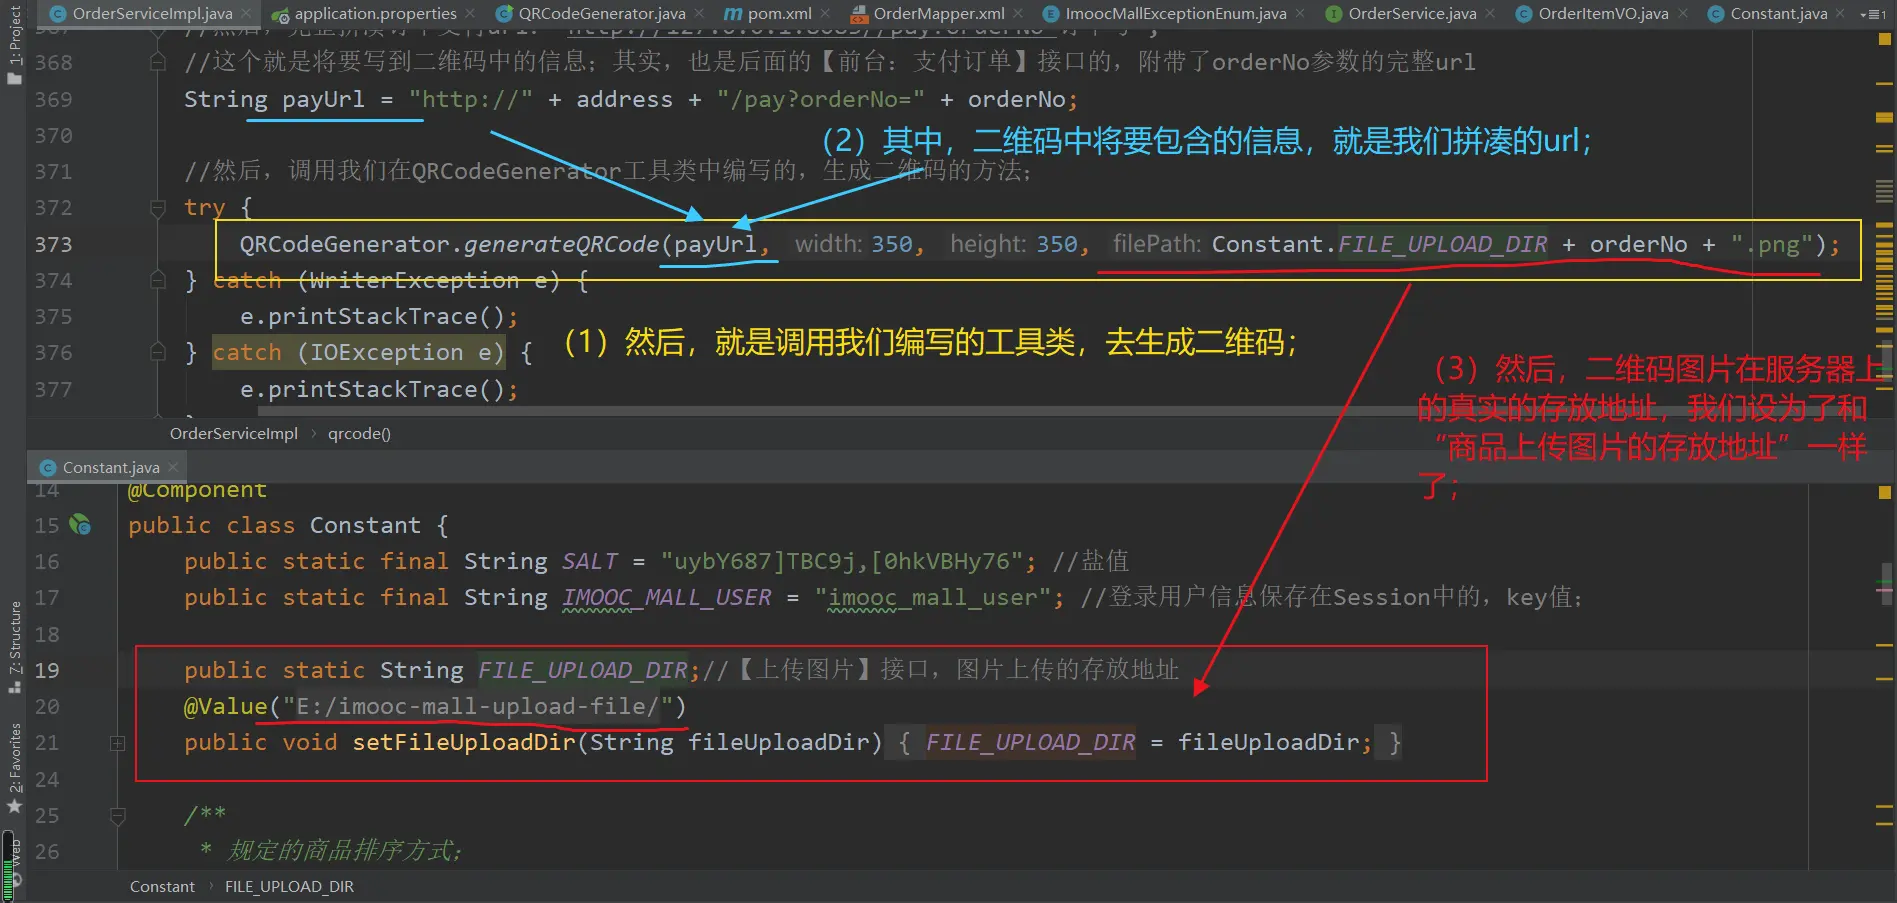
Task: Close the pom.xml tab
Action: [x=825, y=14]
